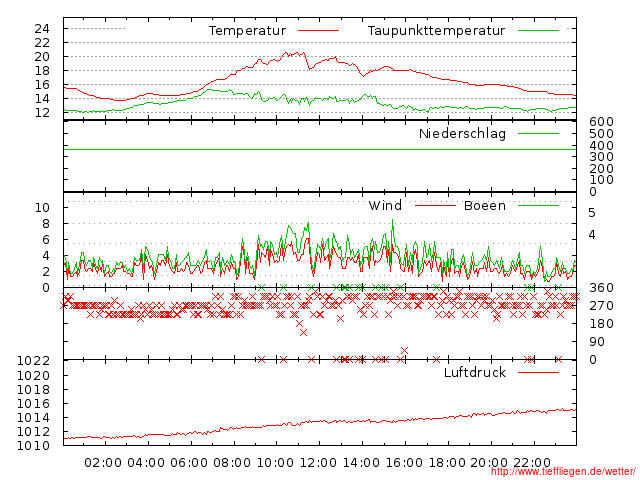Select the 08:00 time axis label

(x=232, y=463)
